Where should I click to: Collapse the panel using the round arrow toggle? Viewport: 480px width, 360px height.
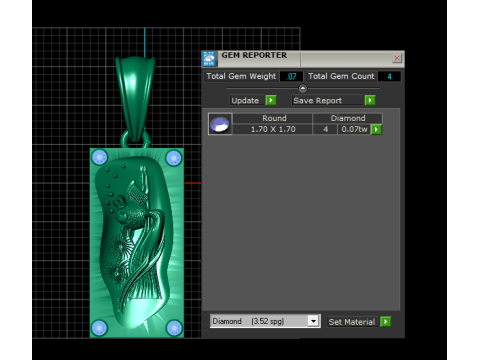(x=303, y=88)
